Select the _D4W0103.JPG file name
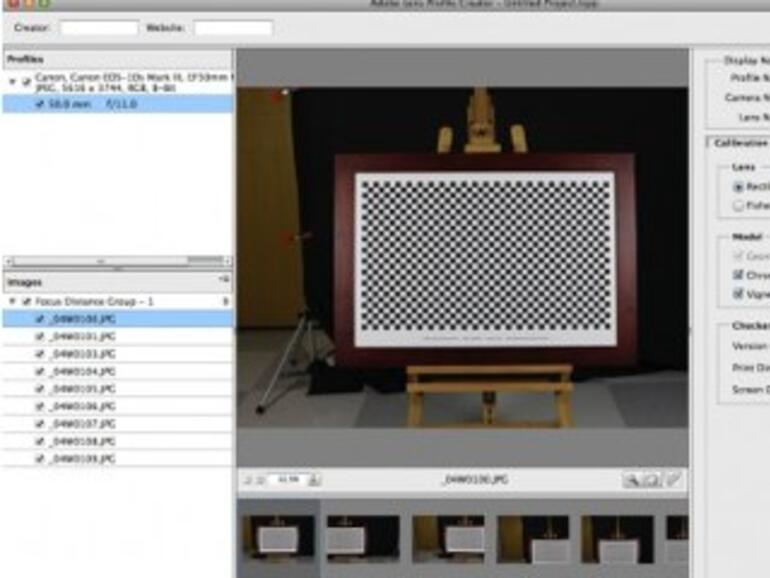 point(82,354)
